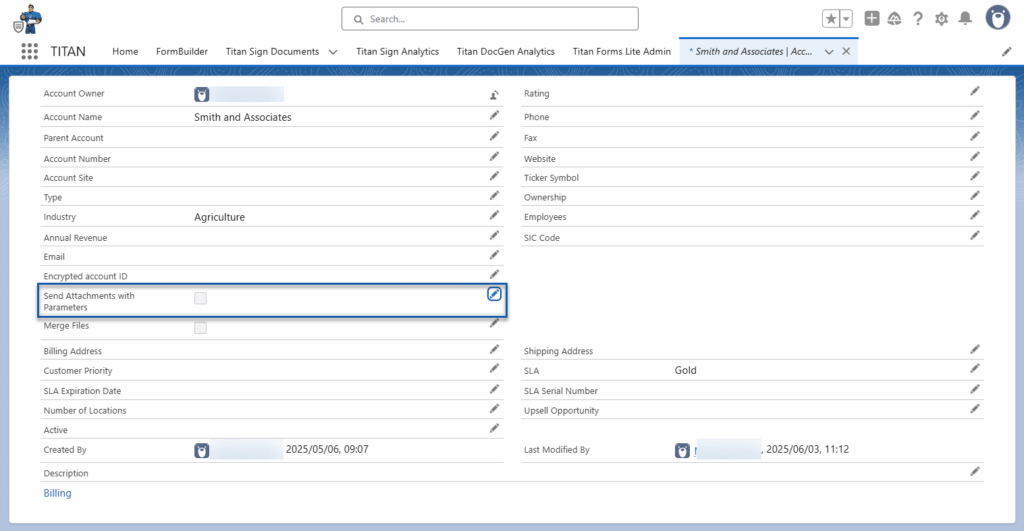Viewport: 1024px width, 531px height.
Task: Open the Titan DocGen Analytics tab
Action: pos(505,52)
